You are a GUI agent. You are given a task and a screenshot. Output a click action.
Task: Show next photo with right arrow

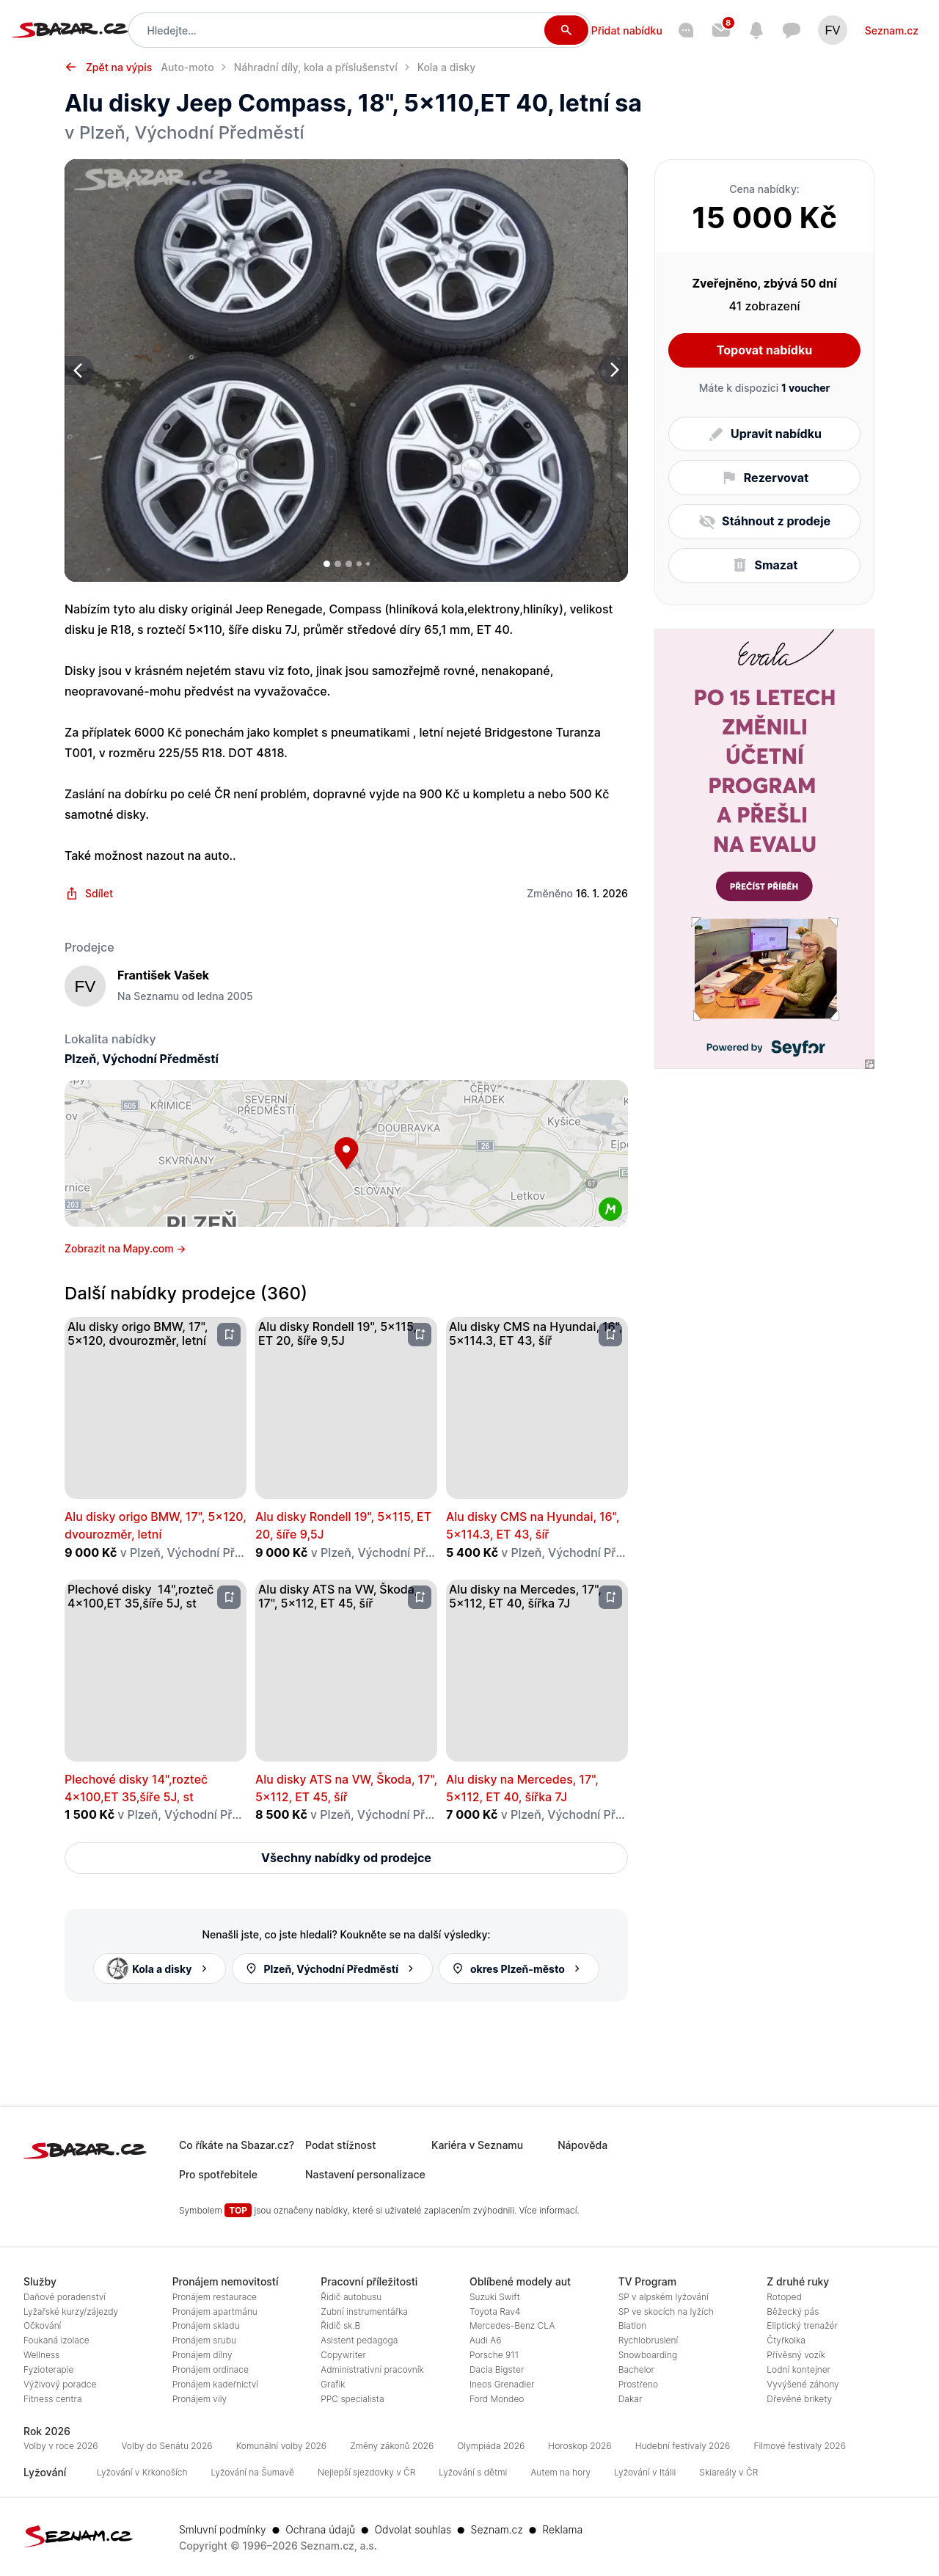pos(614,370)
